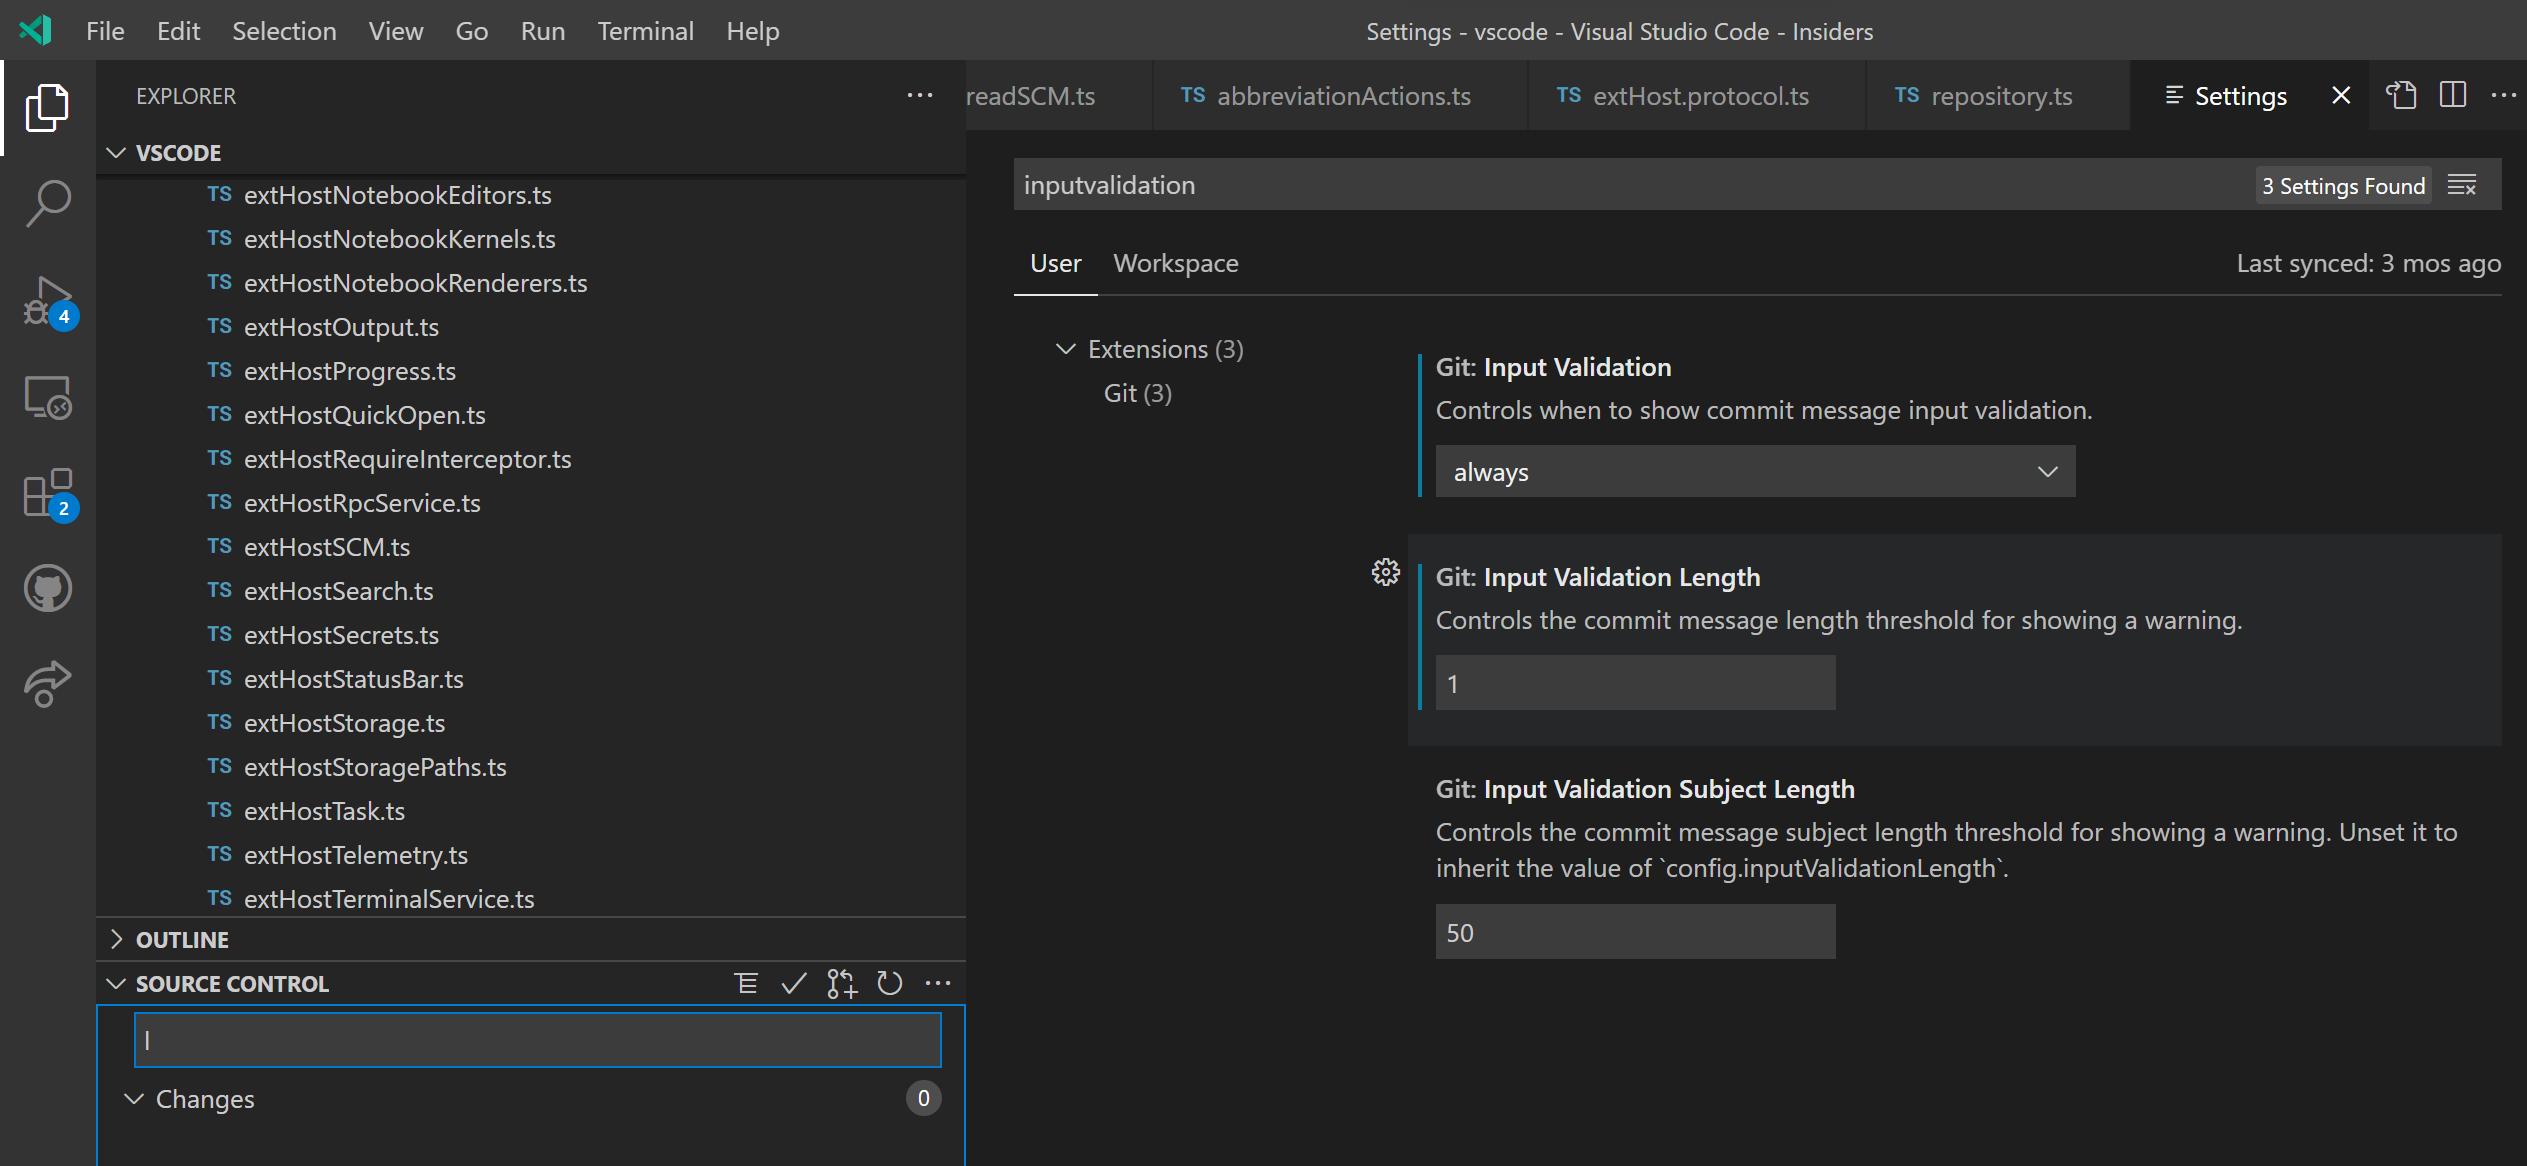Open the Git Input Validation dropdown
2527x1166 pixels.
1754,471
